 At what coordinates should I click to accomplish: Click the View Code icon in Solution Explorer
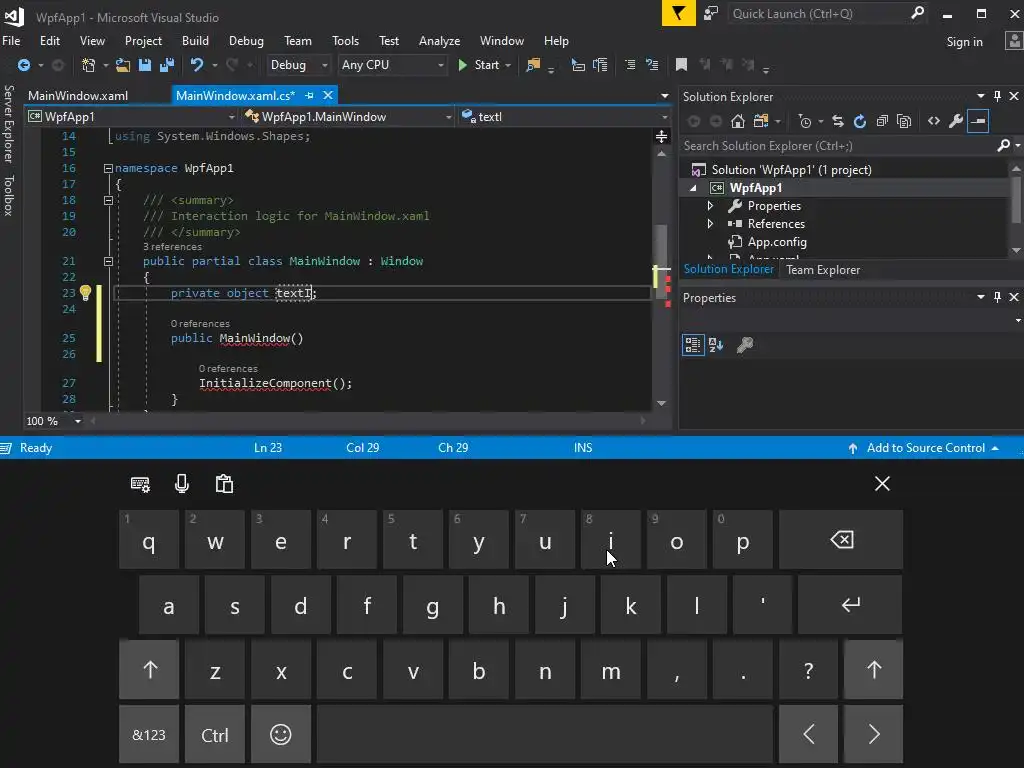934,121
